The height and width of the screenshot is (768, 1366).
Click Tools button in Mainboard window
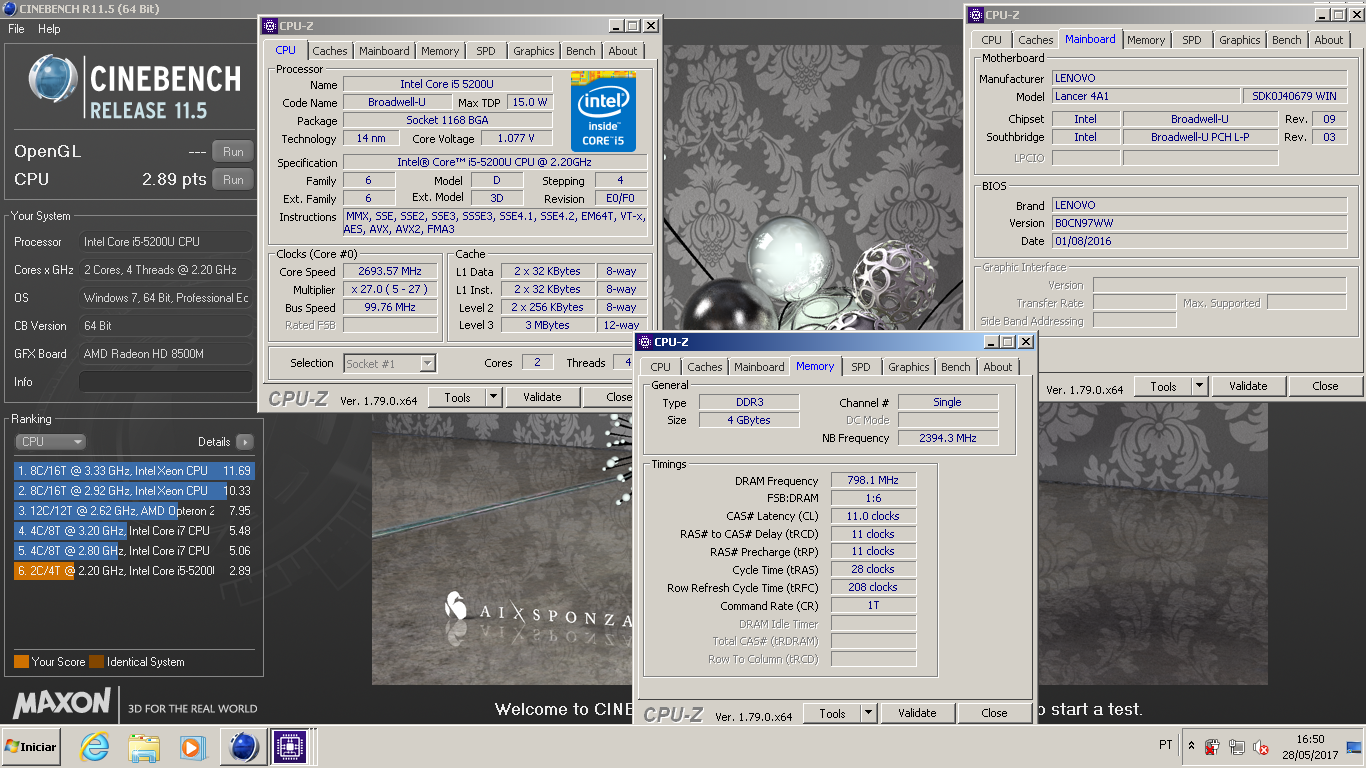[1163, 386]
